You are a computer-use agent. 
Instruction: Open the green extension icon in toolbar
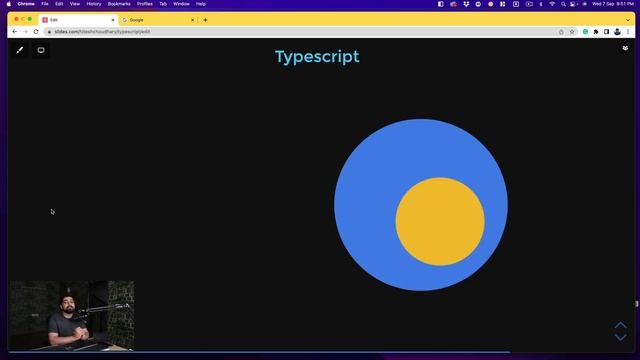pyautogui.click(x=585, y=31)
